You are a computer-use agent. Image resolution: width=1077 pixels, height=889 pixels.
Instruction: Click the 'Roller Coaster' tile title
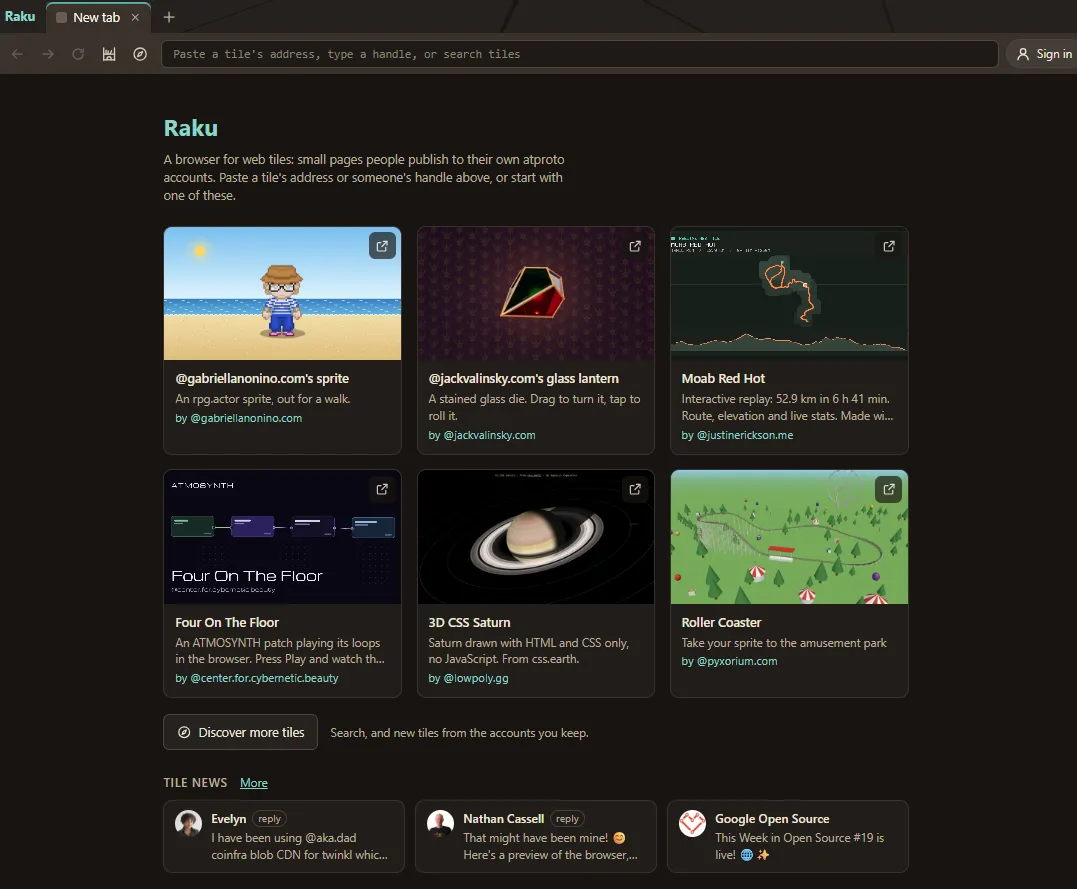(721, 622)
